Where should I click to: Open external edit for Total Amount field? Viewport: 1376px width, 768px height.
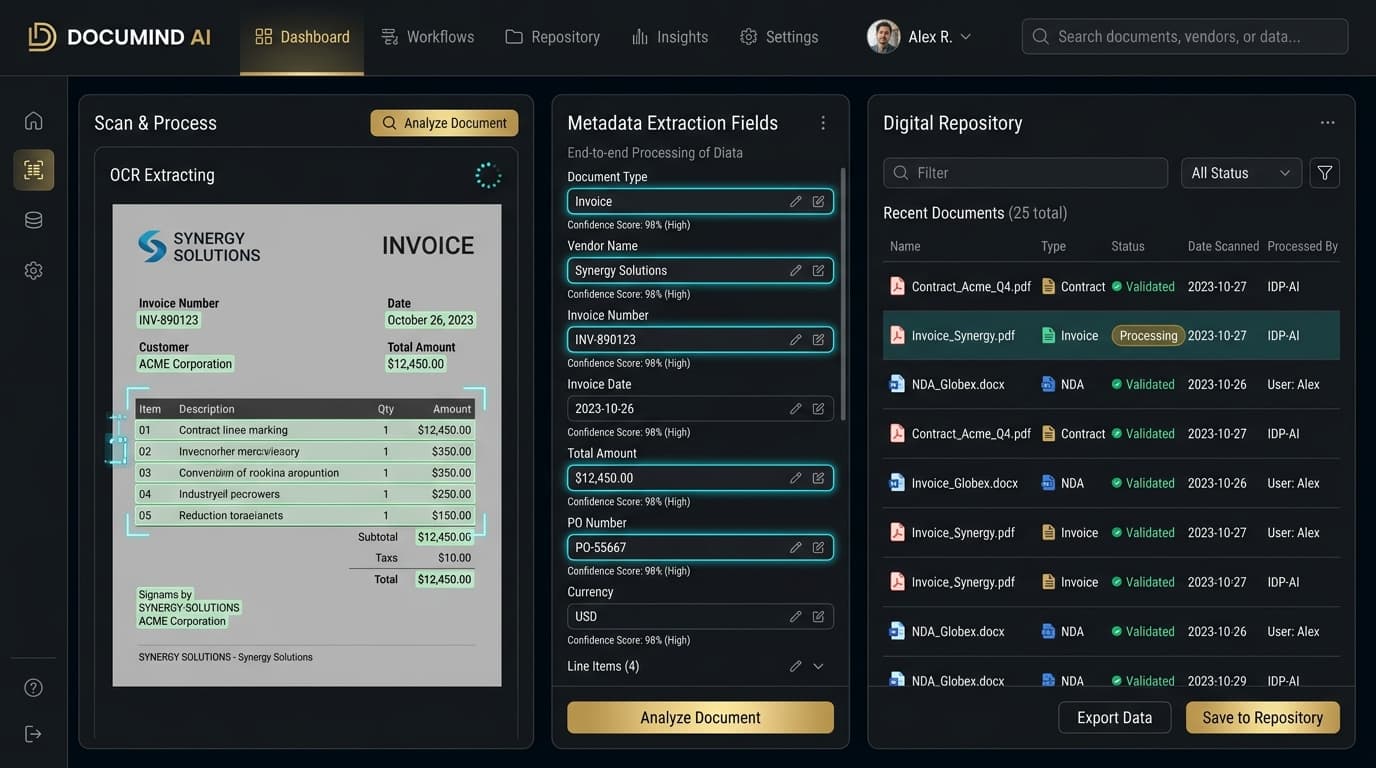[x=818, y=478]
